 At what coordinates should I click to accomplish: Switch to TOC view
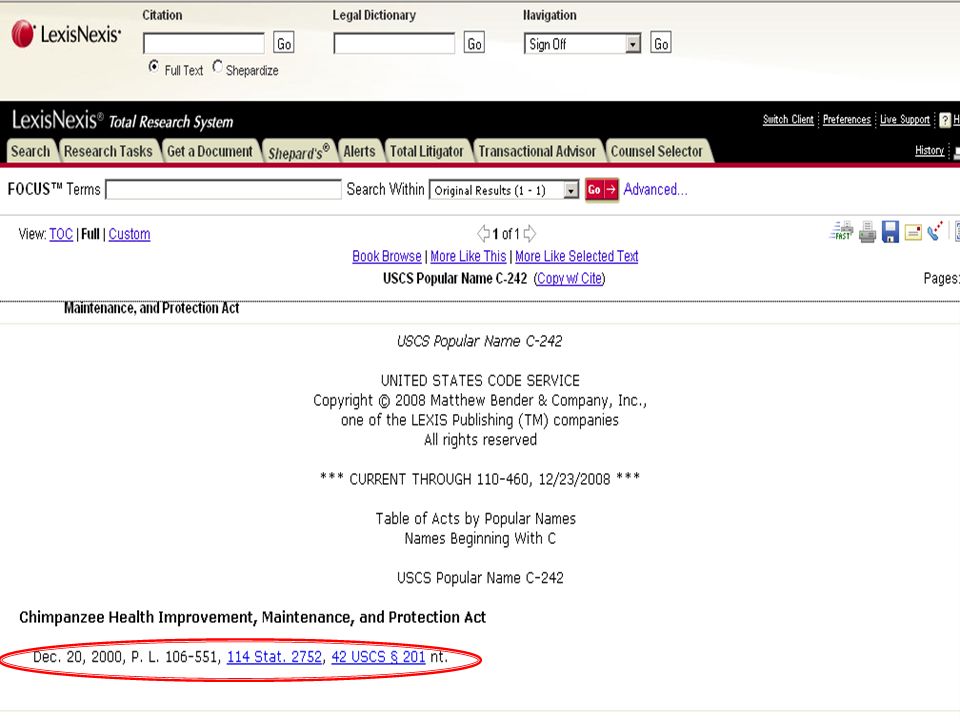click(61, 234)
